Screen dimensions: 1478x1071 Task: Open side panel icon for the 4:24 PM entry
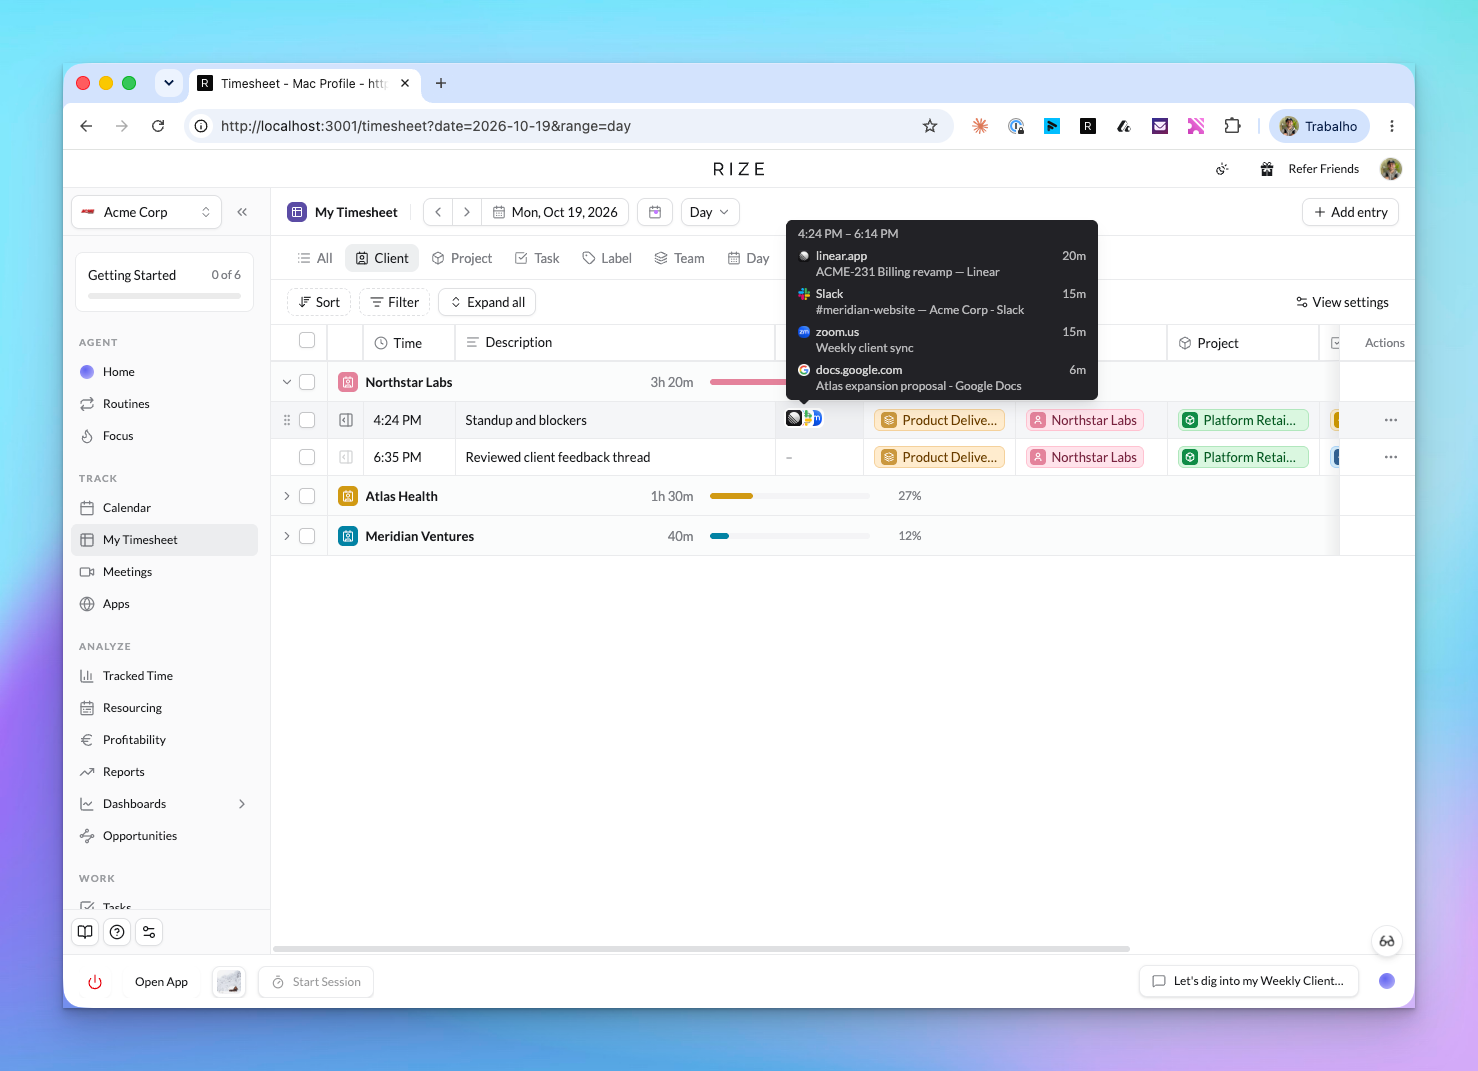[346, 420]
